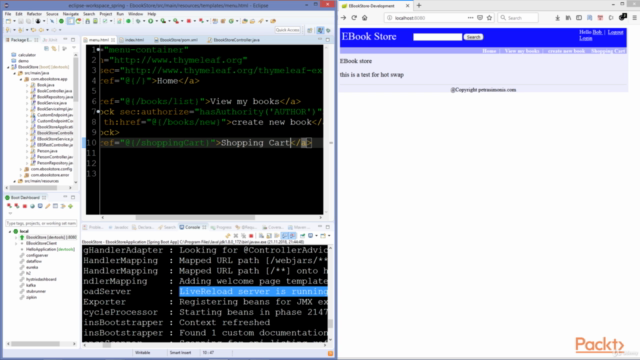The width and height of the screenshot is (640, 360).
Task: Open the Refactor menu
Action: (x=34, y=14)
